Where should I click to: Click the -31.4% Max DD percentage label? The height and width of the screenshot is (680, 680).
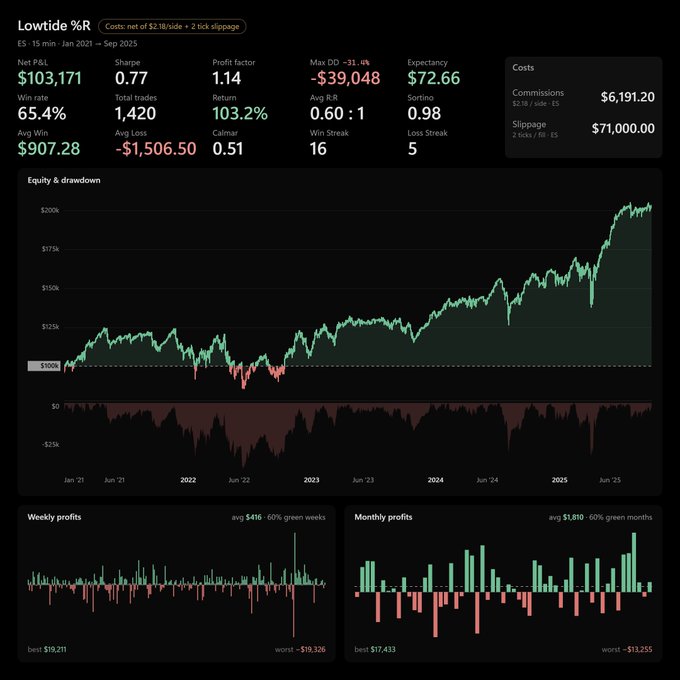pyautogui.click(x=356, y=62)
